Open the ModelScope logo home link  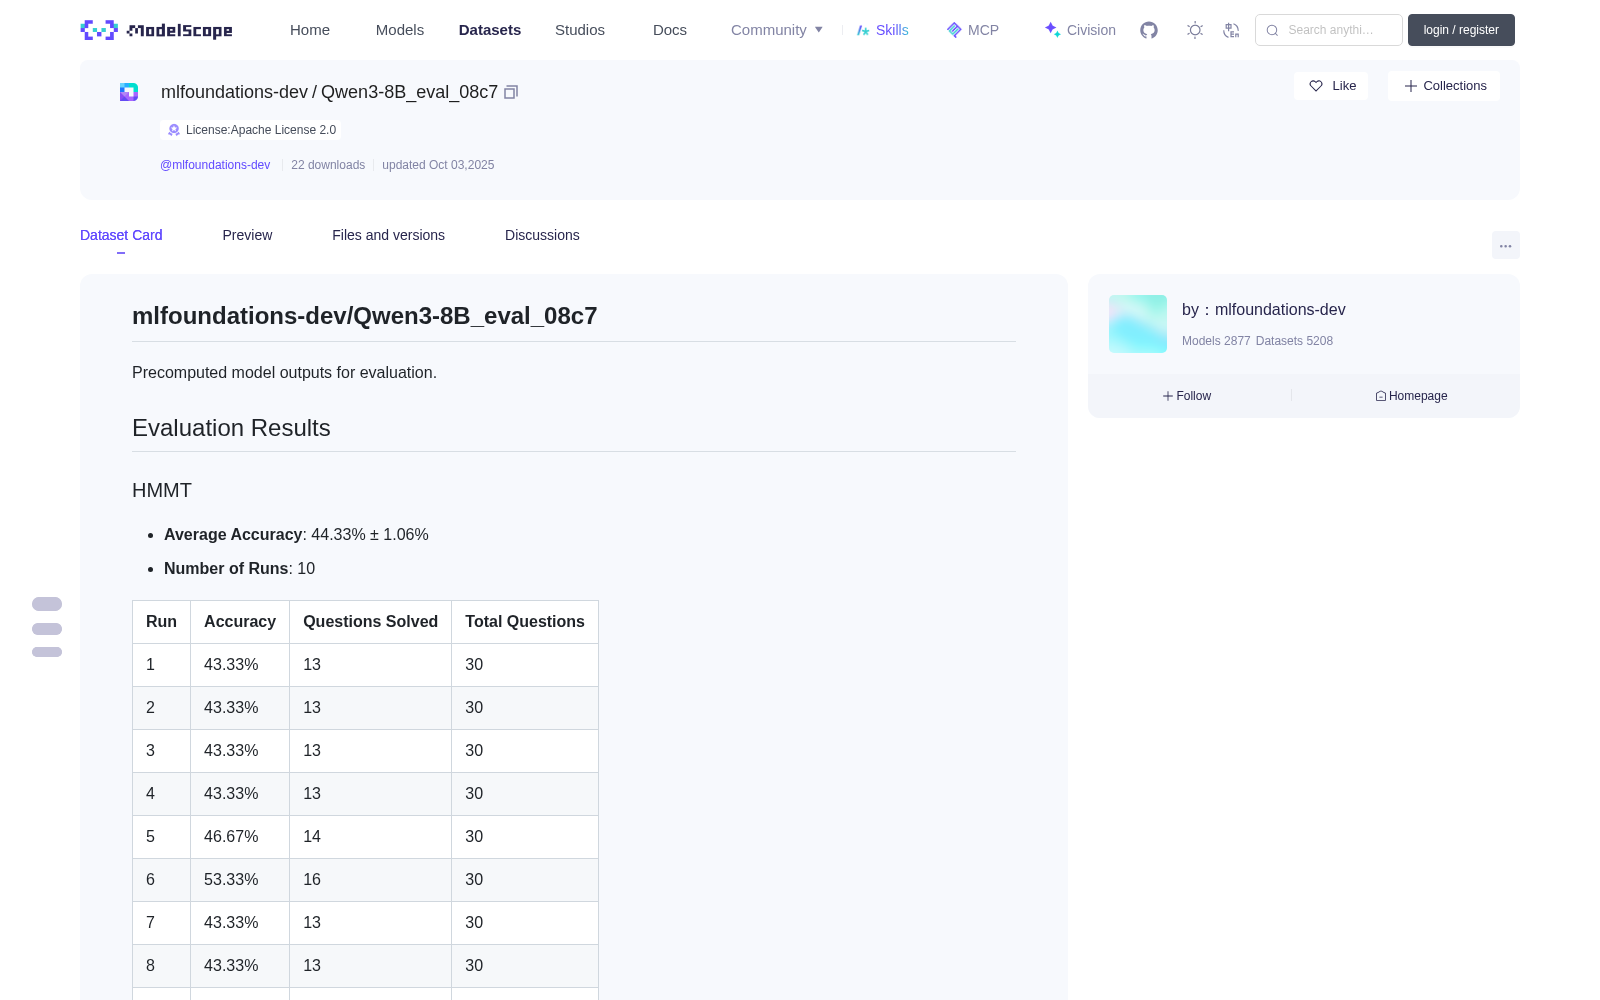pyautogui.click(x=157, y=30)
